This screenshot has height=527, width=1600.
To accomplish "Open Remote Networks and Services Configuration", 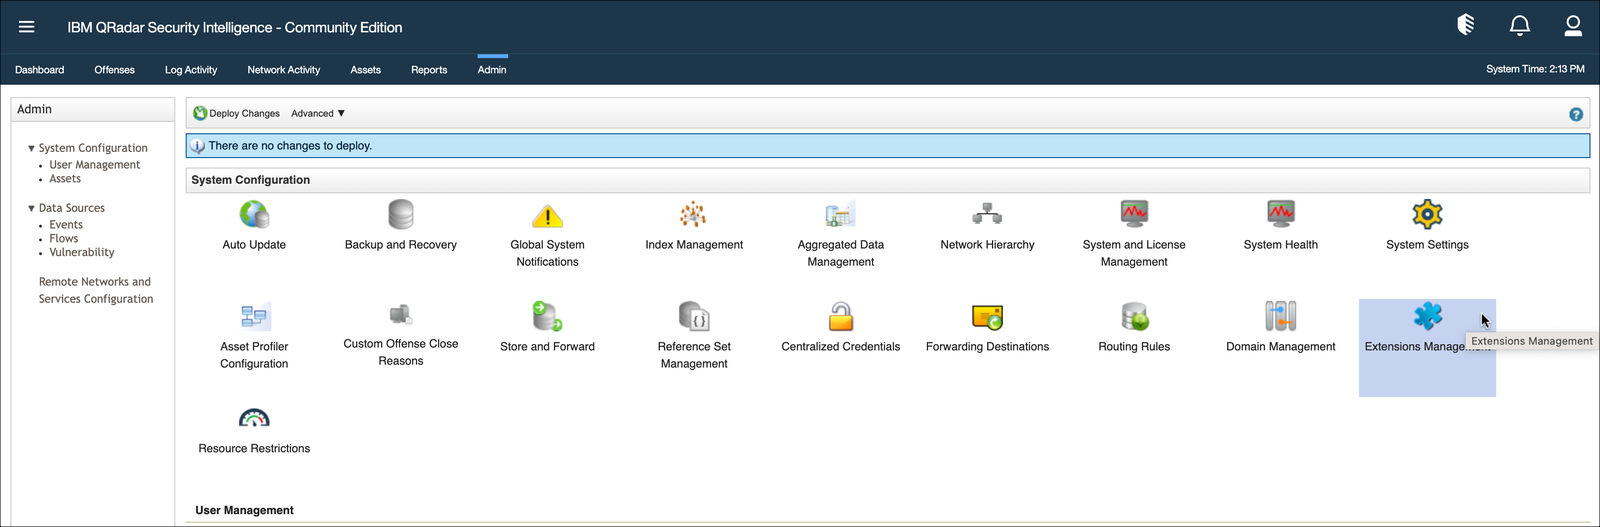I will coord(96,290).
